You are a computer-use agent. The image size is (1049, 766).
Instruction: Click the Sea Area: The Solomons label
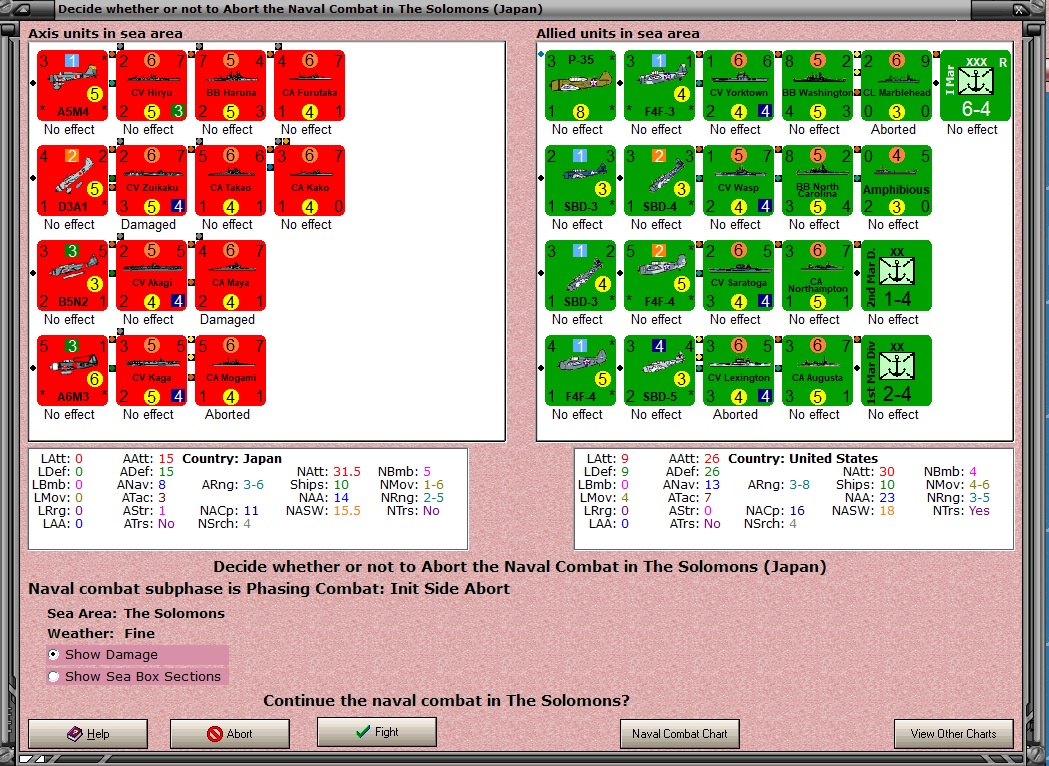coord(136,613)
